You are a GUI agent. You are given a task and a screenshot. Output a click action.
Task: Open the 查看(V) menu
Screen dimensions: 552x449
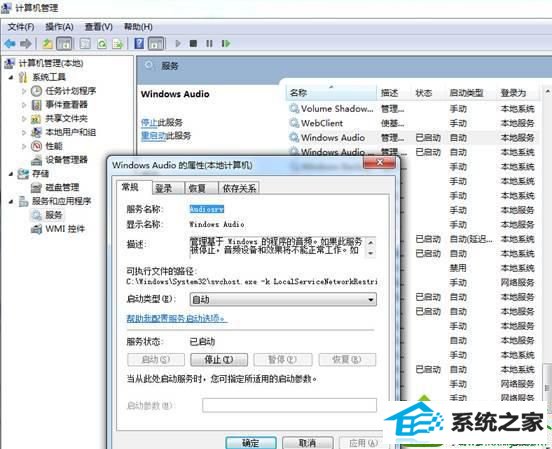pos(99,27)
